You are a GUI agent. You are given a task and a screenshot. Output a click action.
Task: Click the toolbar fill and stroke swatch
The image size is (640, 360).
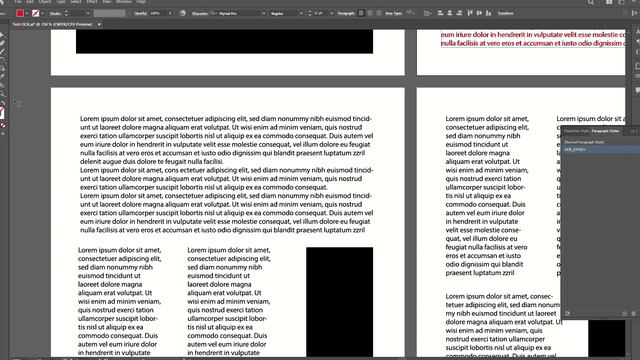coord(2,113)
